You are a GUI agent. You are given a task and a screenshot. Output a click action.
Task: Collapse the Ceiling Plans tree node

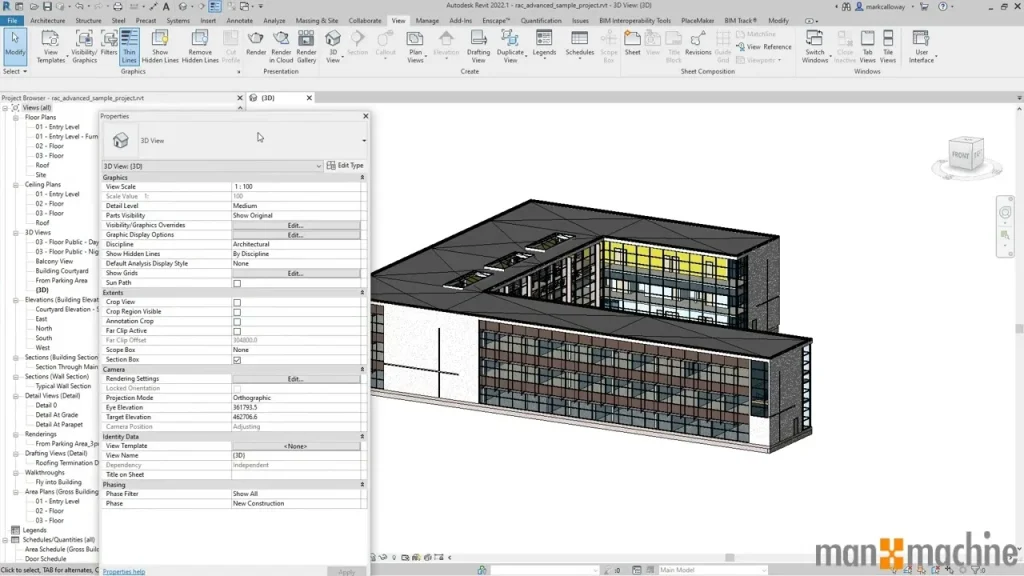coord(16,185)
